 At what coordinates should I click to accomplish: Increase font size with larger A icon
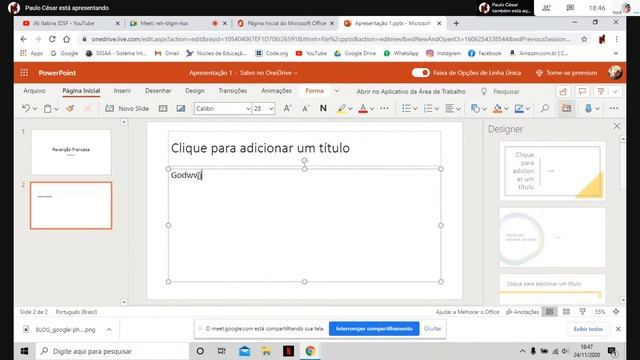point(287,108)
